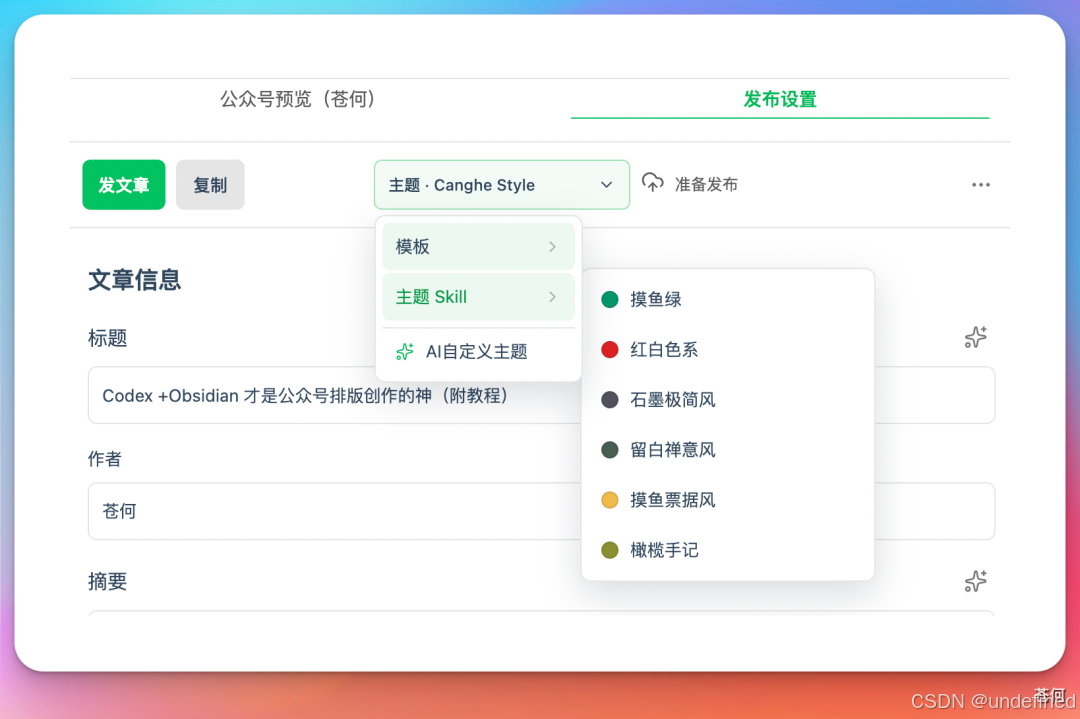Click the dark green 留白禅意风 color dot
1080x719 pixels.
610,450
